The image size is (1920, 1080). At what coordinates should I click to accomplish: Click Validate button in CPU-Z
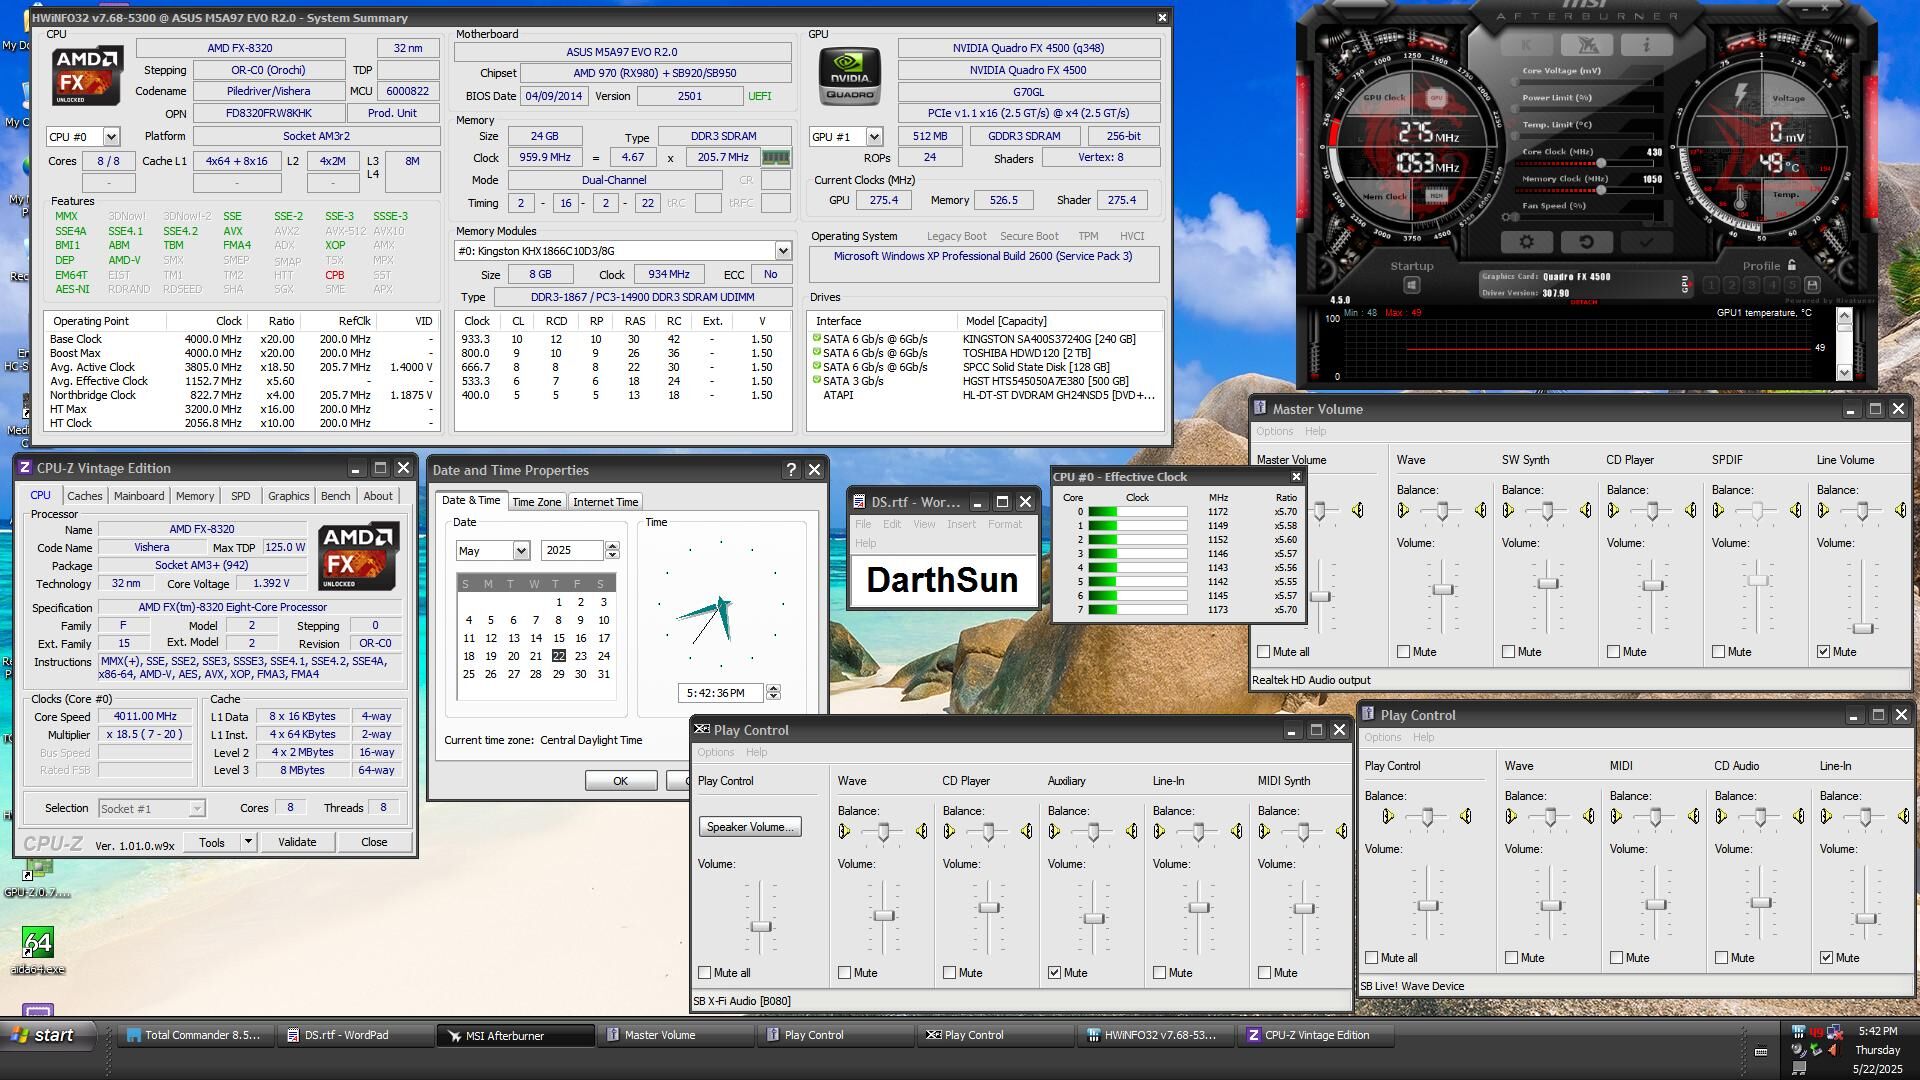click(297, 842)
